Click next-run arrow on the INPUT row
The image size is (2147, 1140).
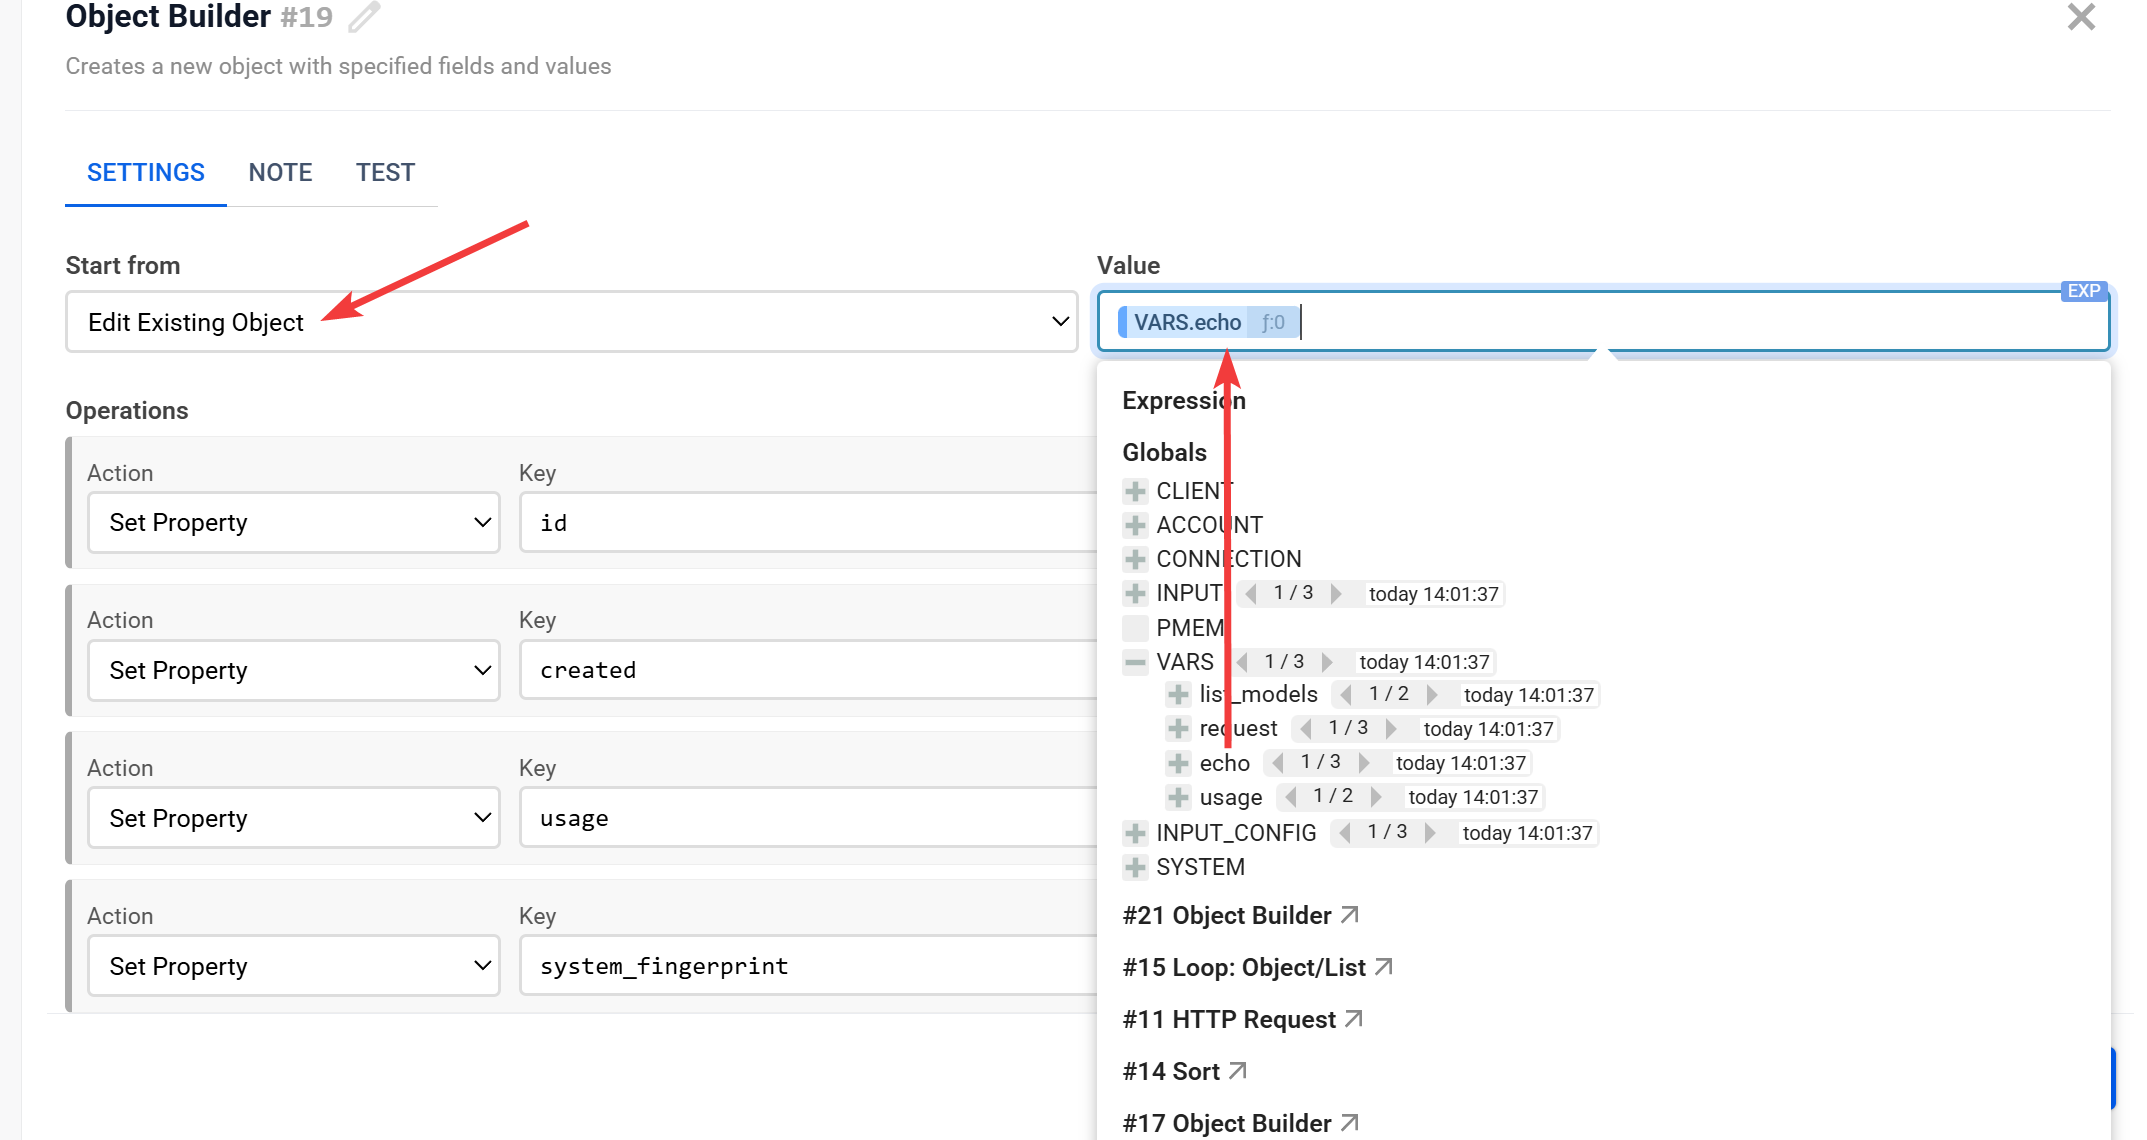(1336, 594)
